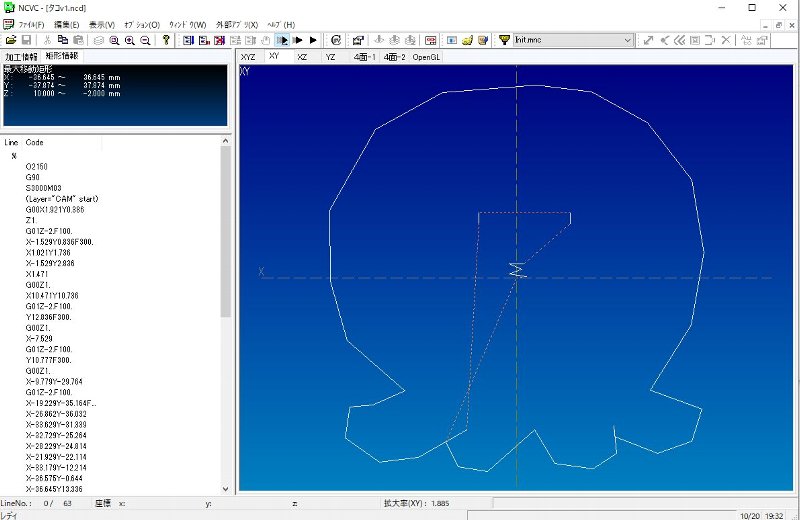The width and height of the screenshot is (800, 520).
Task: Click the Open file folder icon
Action: [11, 40]
